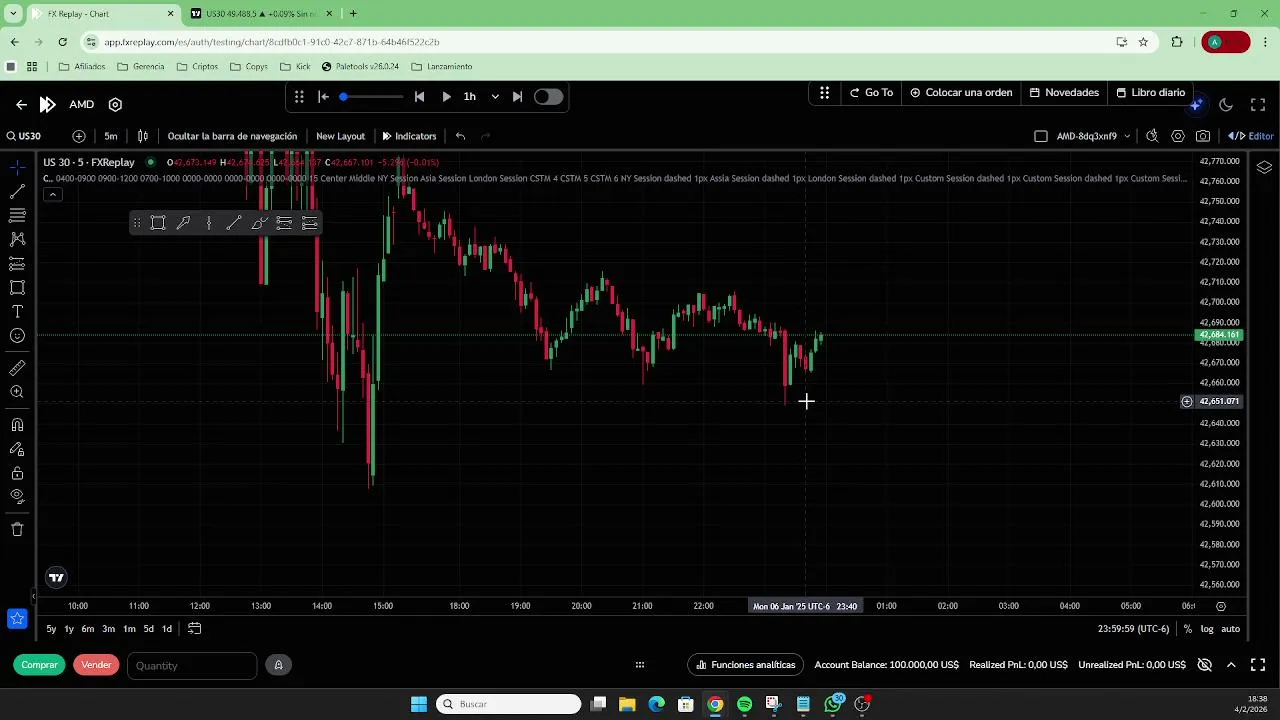Toggle the layout checkbox beside AMD-8dq3xnf9

point(1041,136)
